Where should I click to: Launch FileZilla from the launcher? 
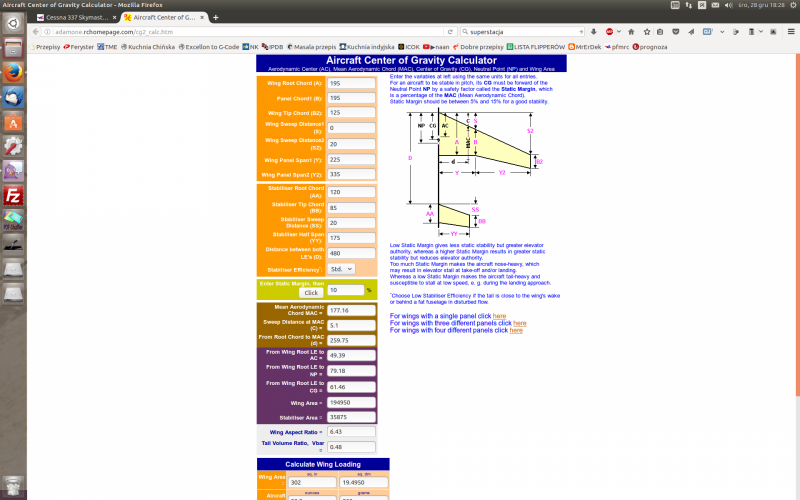coord(13,195)
